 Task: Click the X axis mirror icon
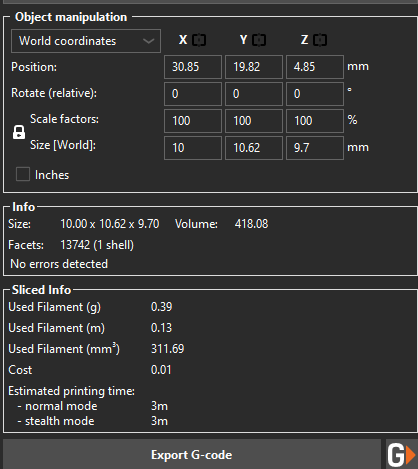(x=199, y=40)
